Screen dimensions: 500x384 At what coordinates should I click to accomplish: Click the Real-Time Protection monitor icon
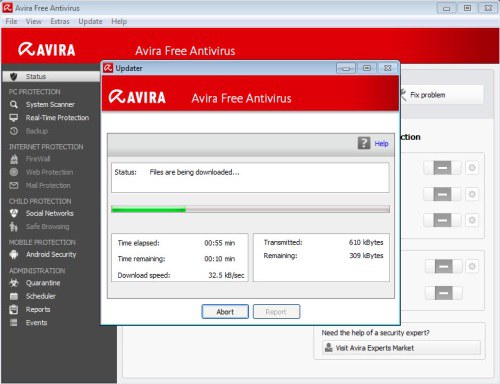tap(14, 118)
